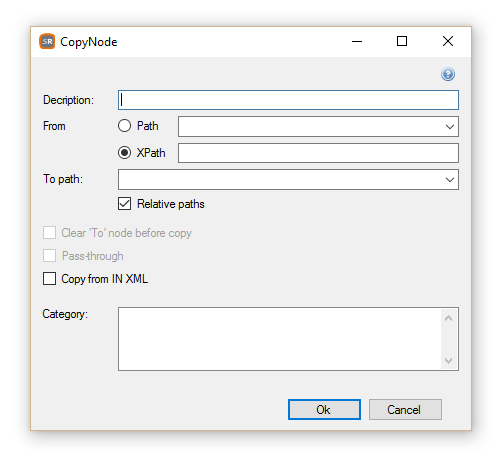This screenshot has height=458, width=495.
Task: Click inside the Category text area
Action: [279, 339]
